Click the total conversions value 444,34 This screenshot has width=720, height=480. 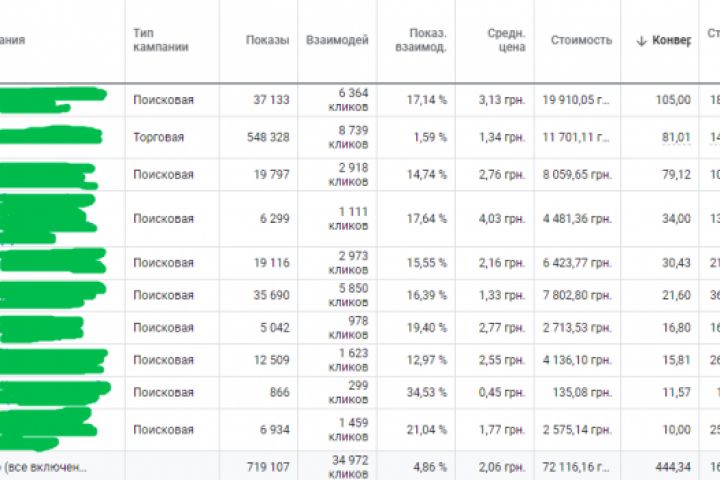coord(670,466)
